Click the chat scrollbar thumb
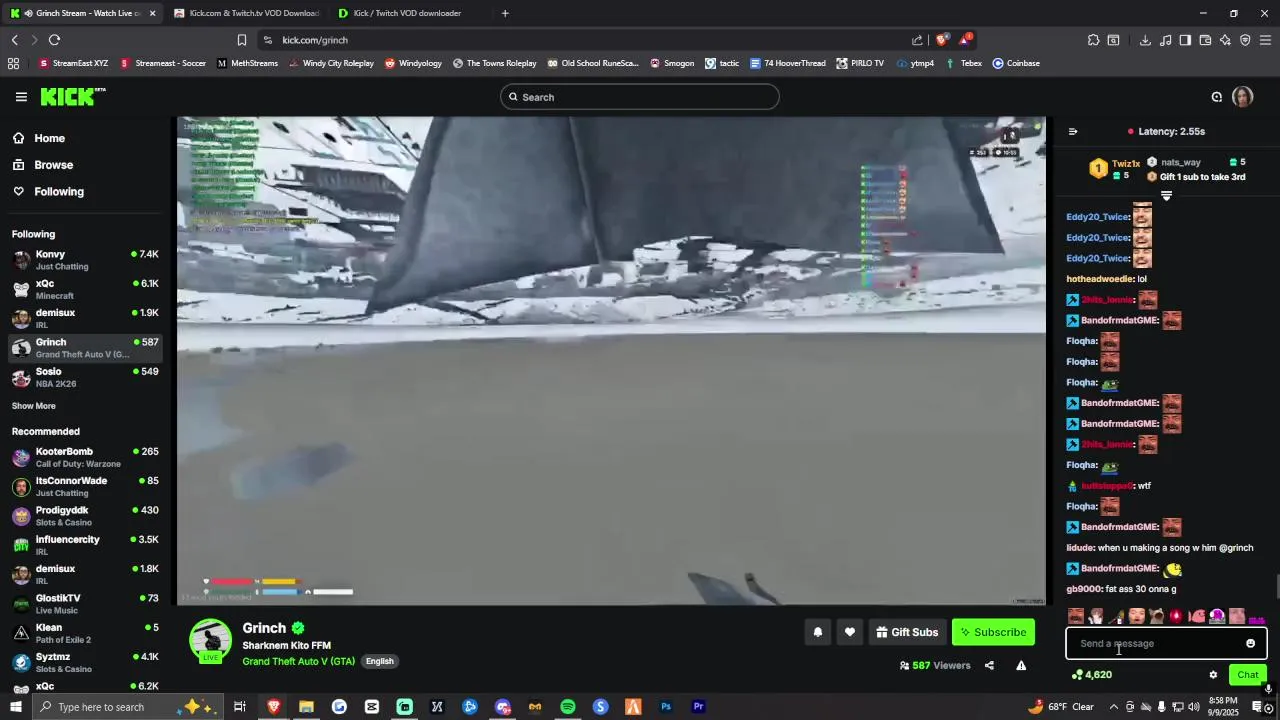1280x720 pixels. 1276,587
